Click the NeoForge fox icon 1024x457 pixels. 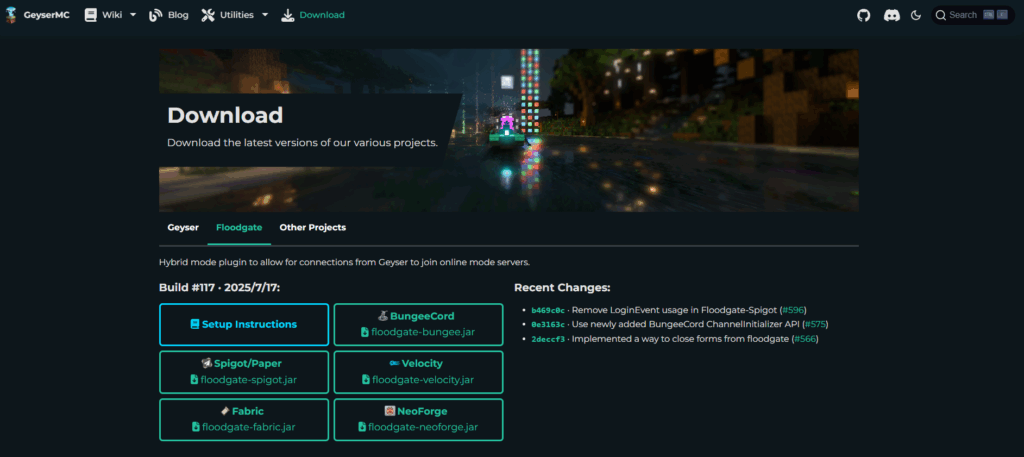point(390,411)
